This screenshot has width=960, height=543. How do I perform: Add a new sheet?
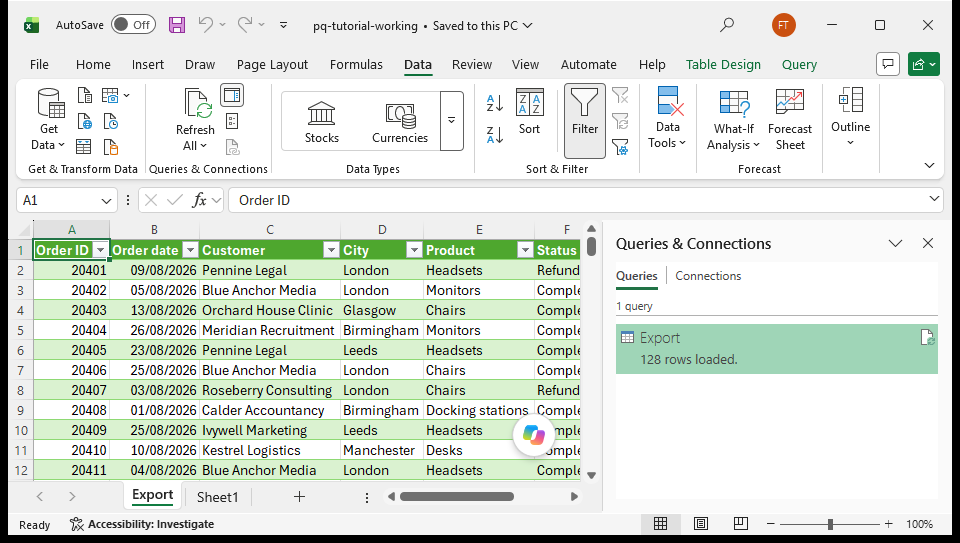pos(299,496)
